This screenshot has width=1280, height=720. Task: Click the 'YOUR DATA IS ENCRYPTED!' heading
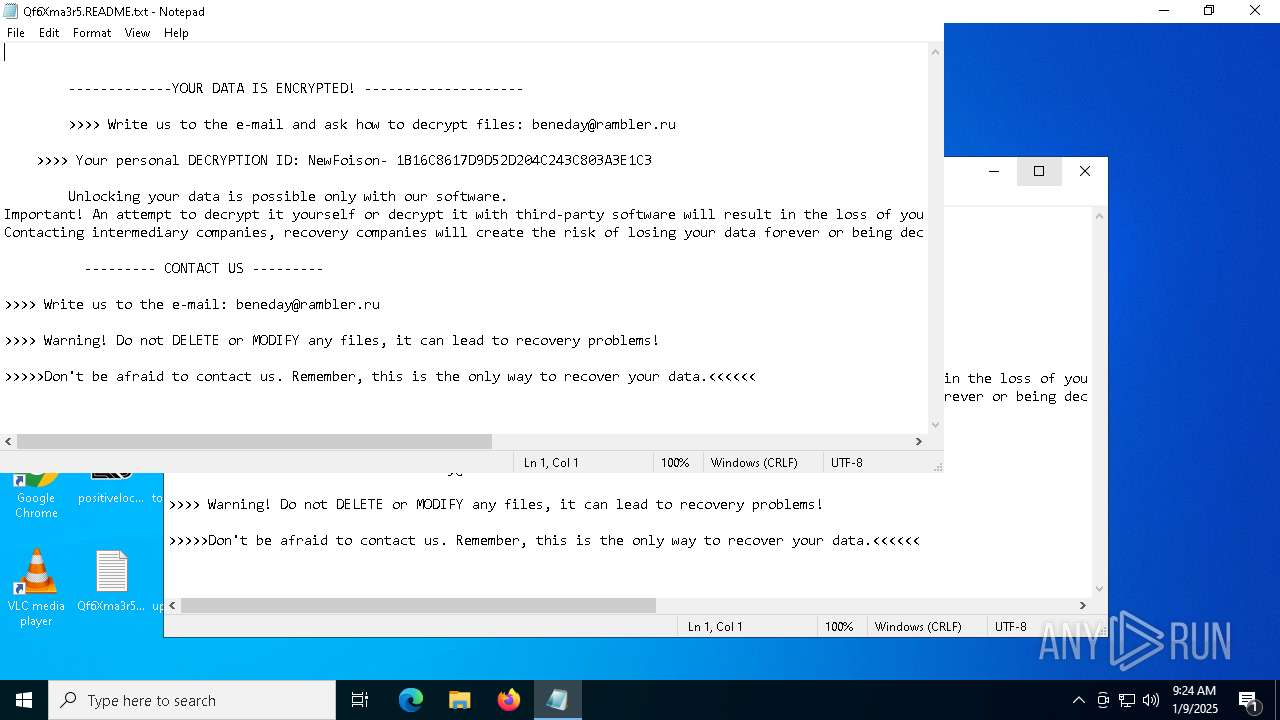[263, 88]
